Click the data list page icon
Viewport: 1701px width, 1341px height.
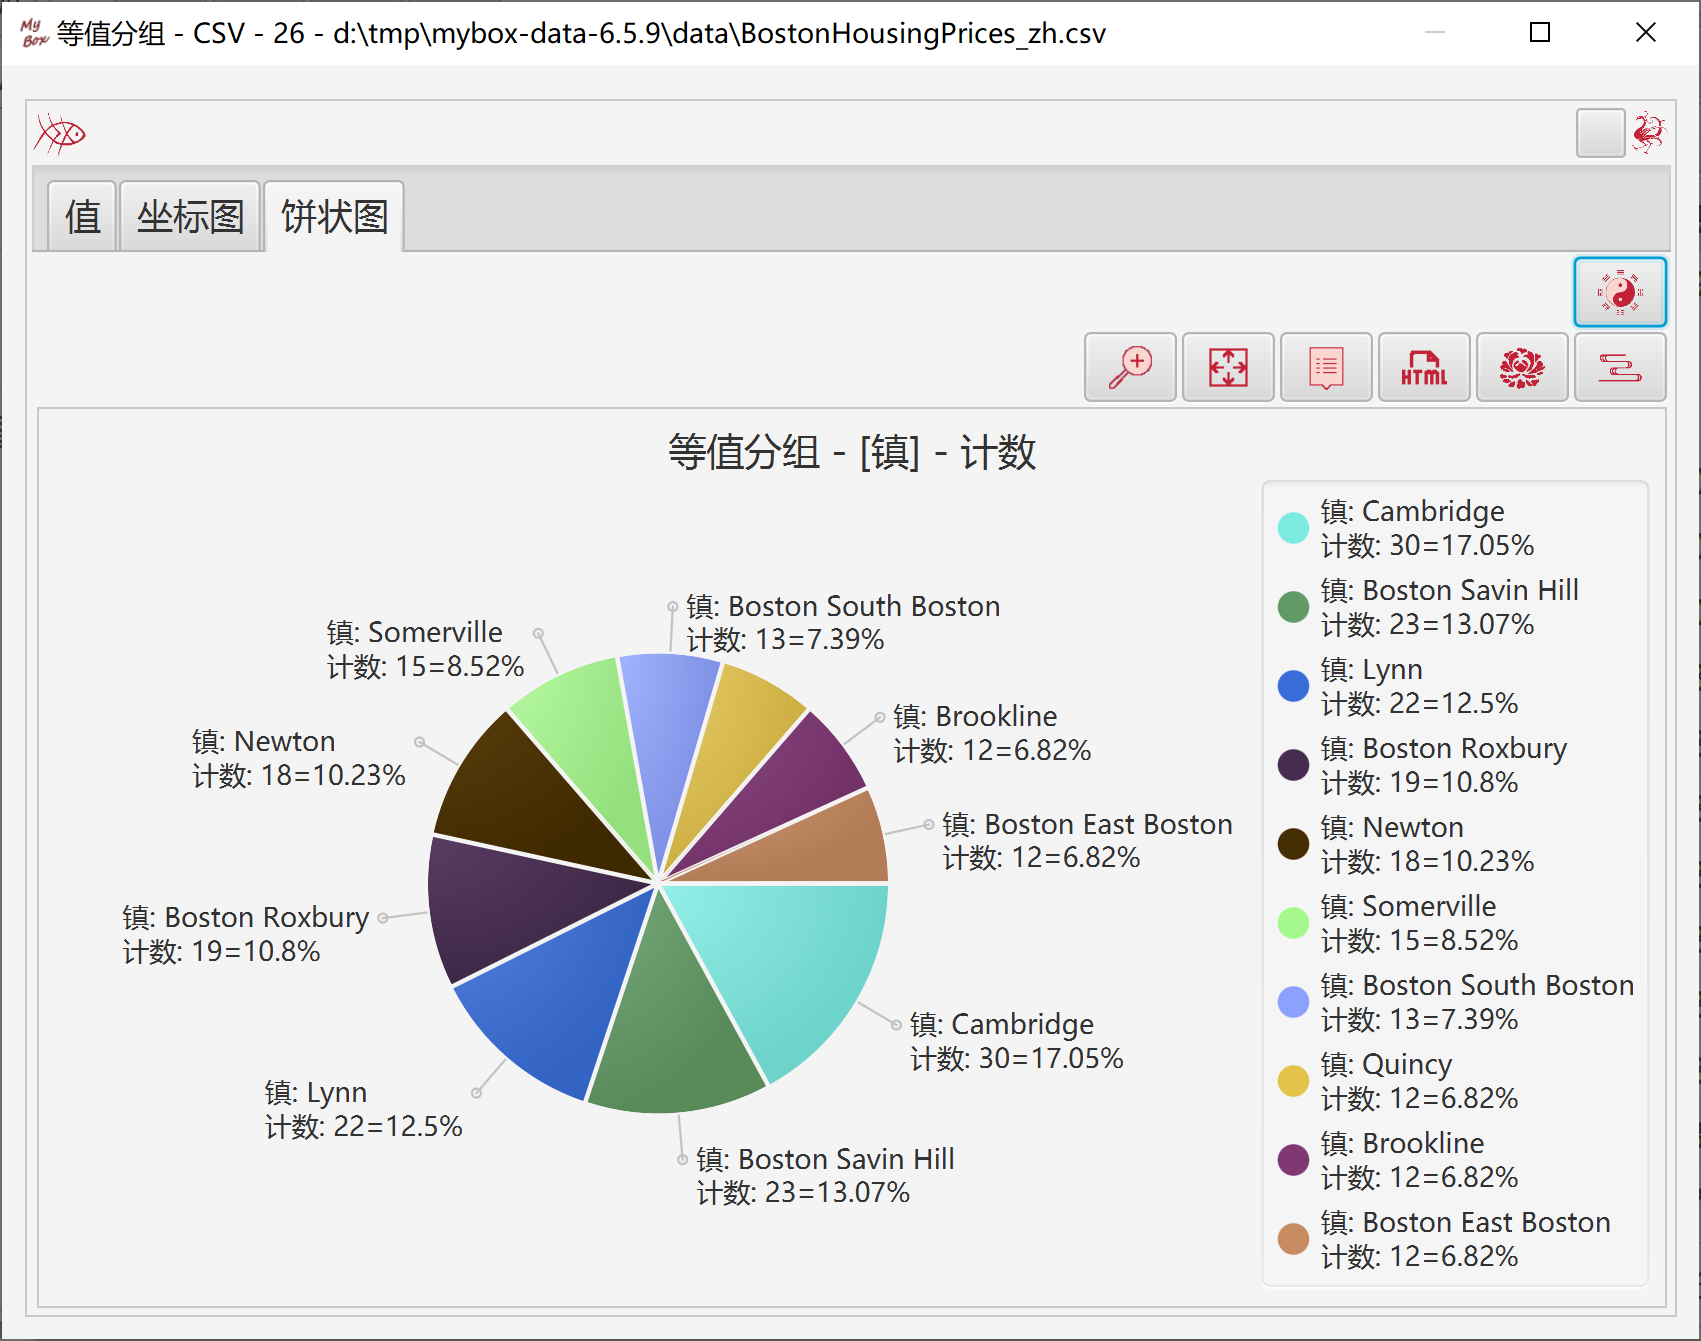click(1326, 367)
